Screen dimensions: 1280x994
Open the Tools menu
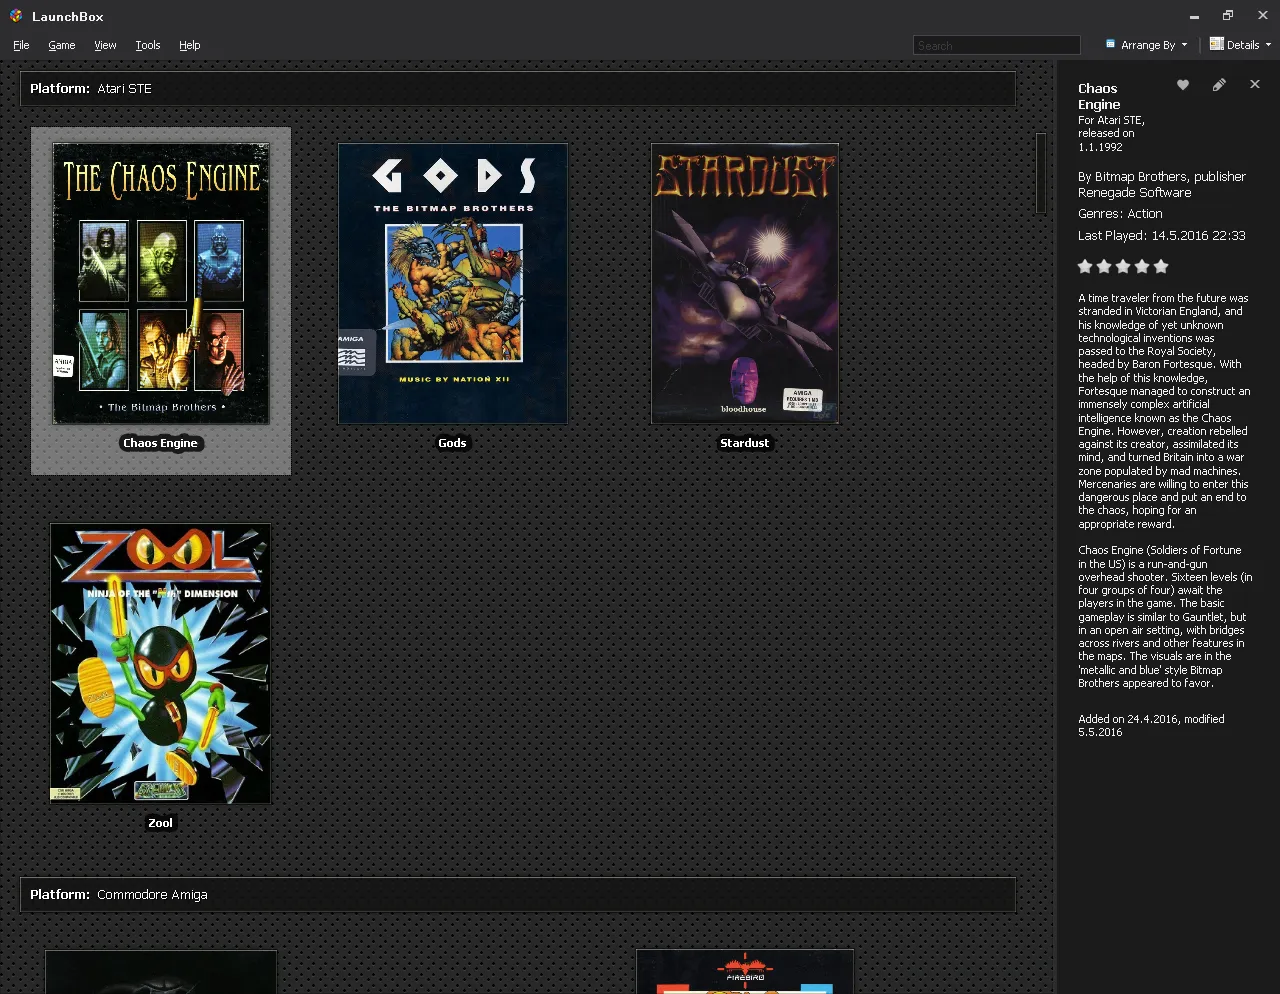tap(148, 45)
